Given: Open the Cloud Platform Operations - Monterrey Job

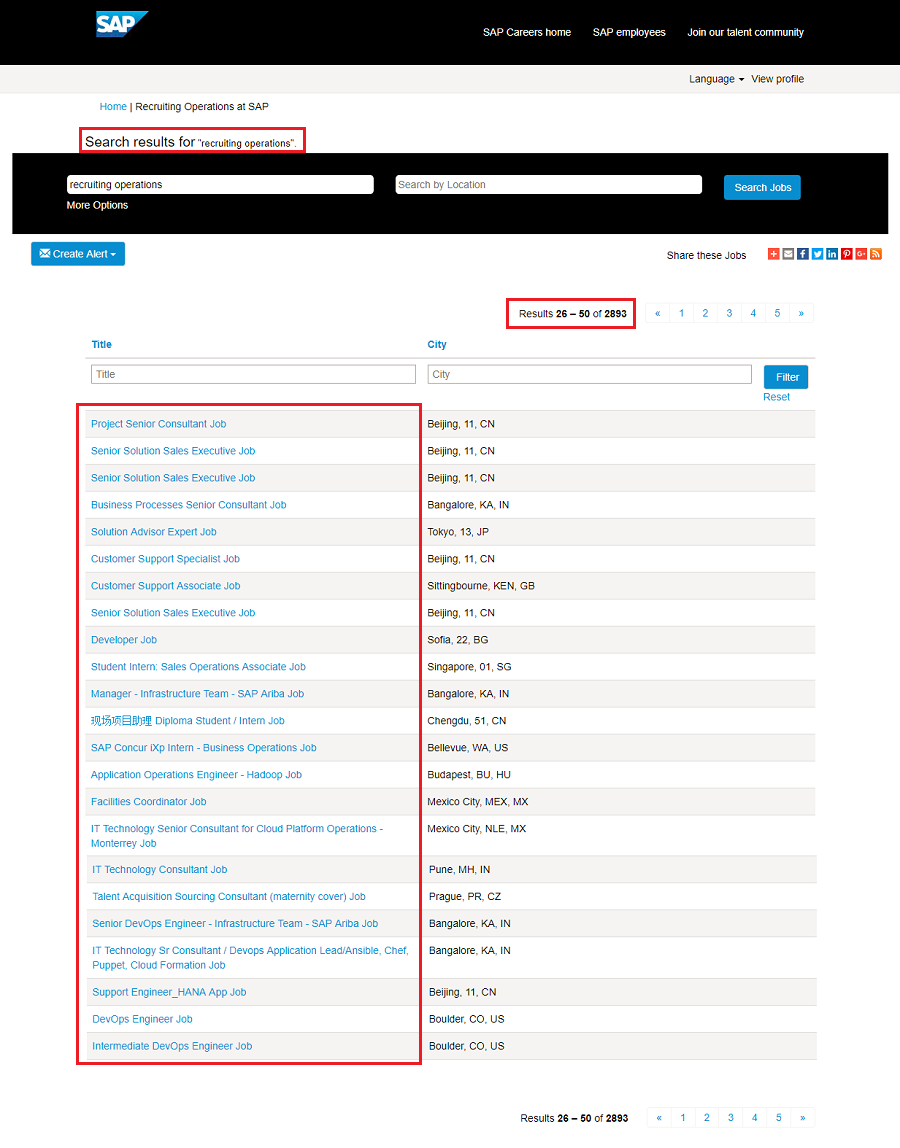Looking at the screenshot, I should [237, 836].
